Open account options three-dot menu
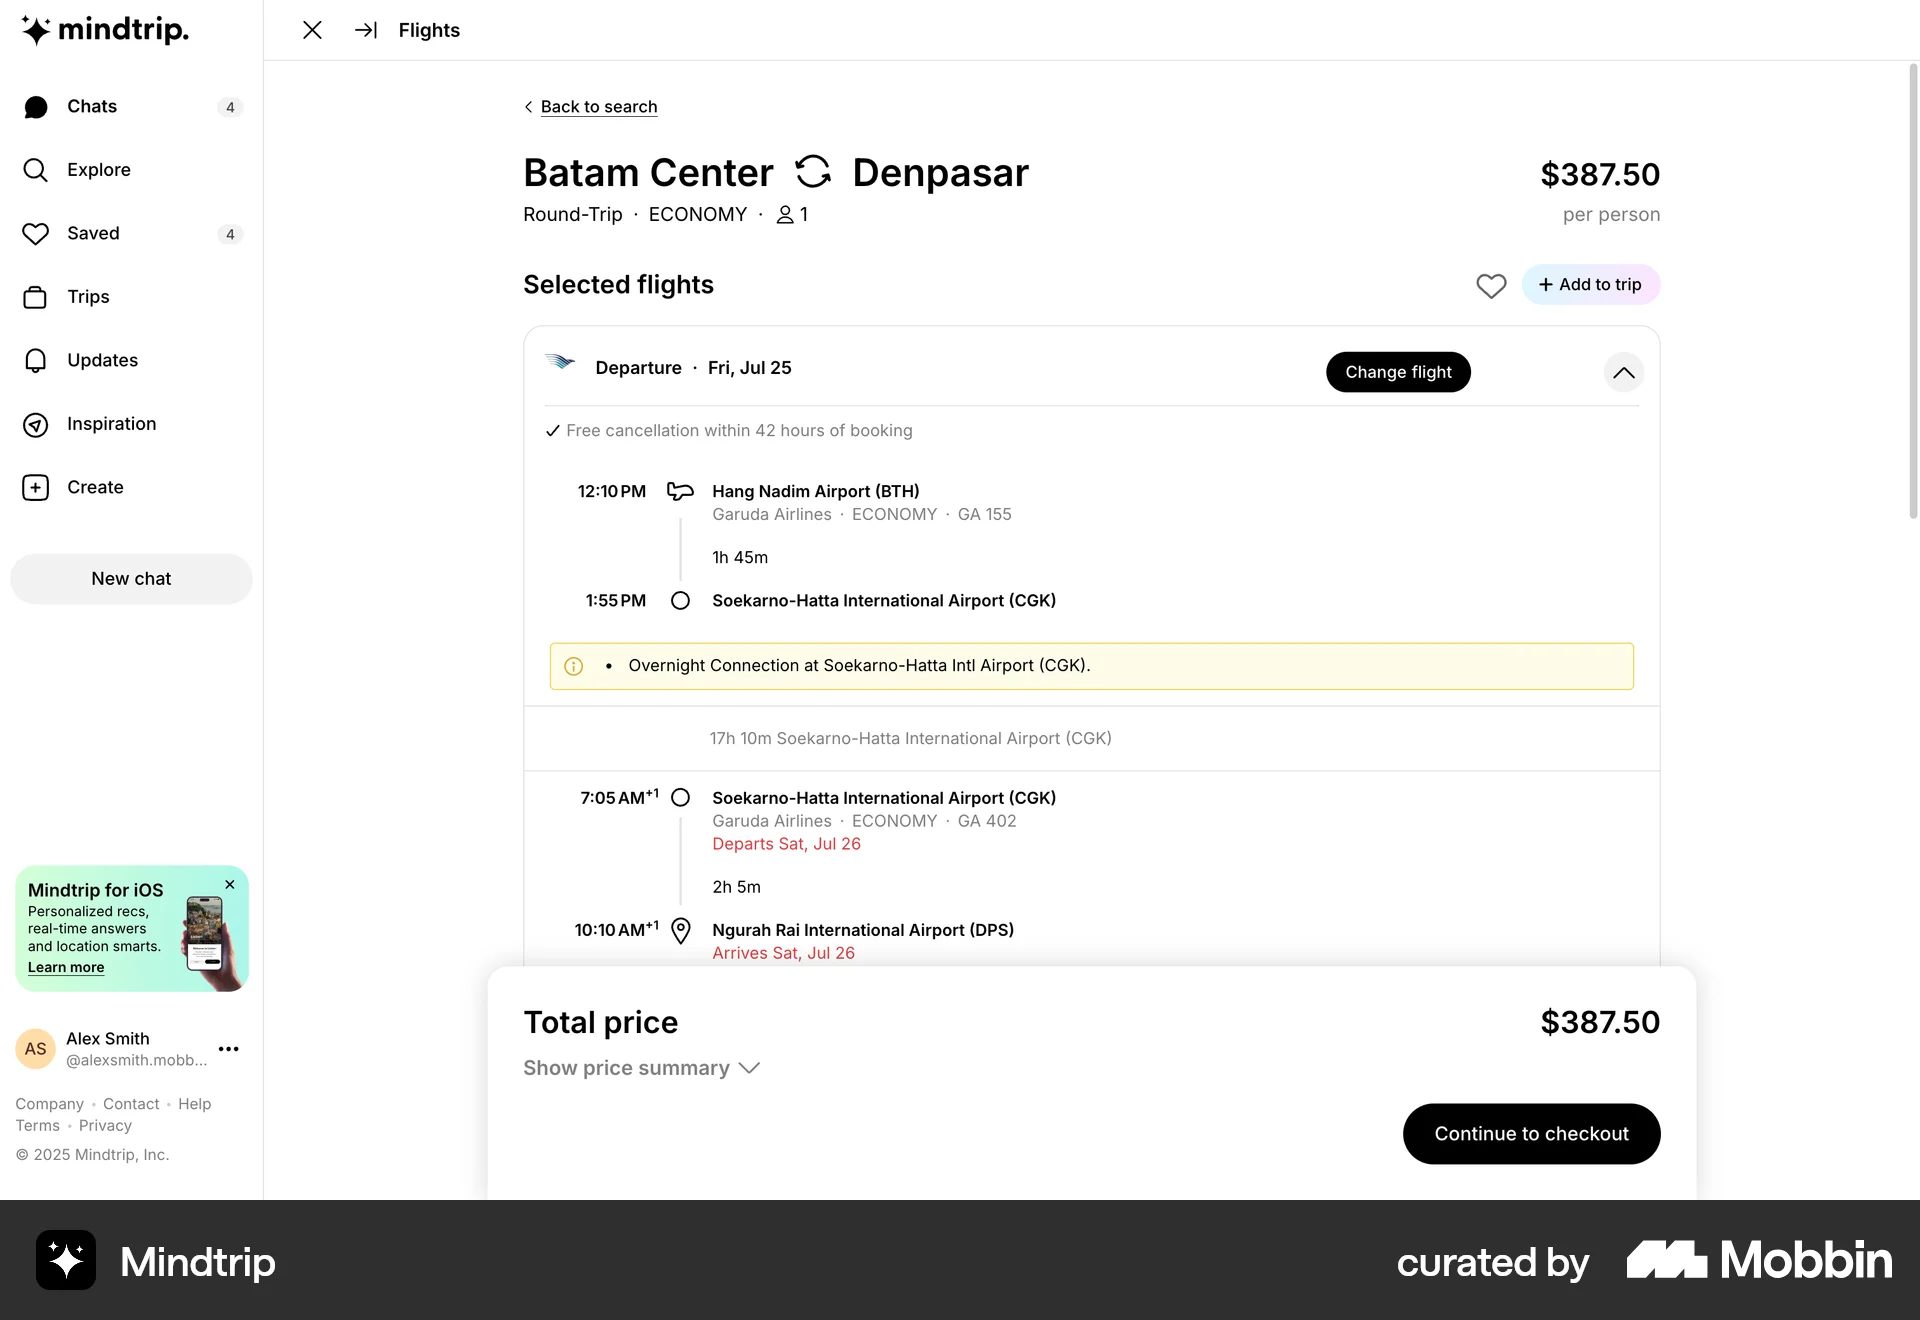This screenshot has height=1320, width=1920. point(228,1049)
